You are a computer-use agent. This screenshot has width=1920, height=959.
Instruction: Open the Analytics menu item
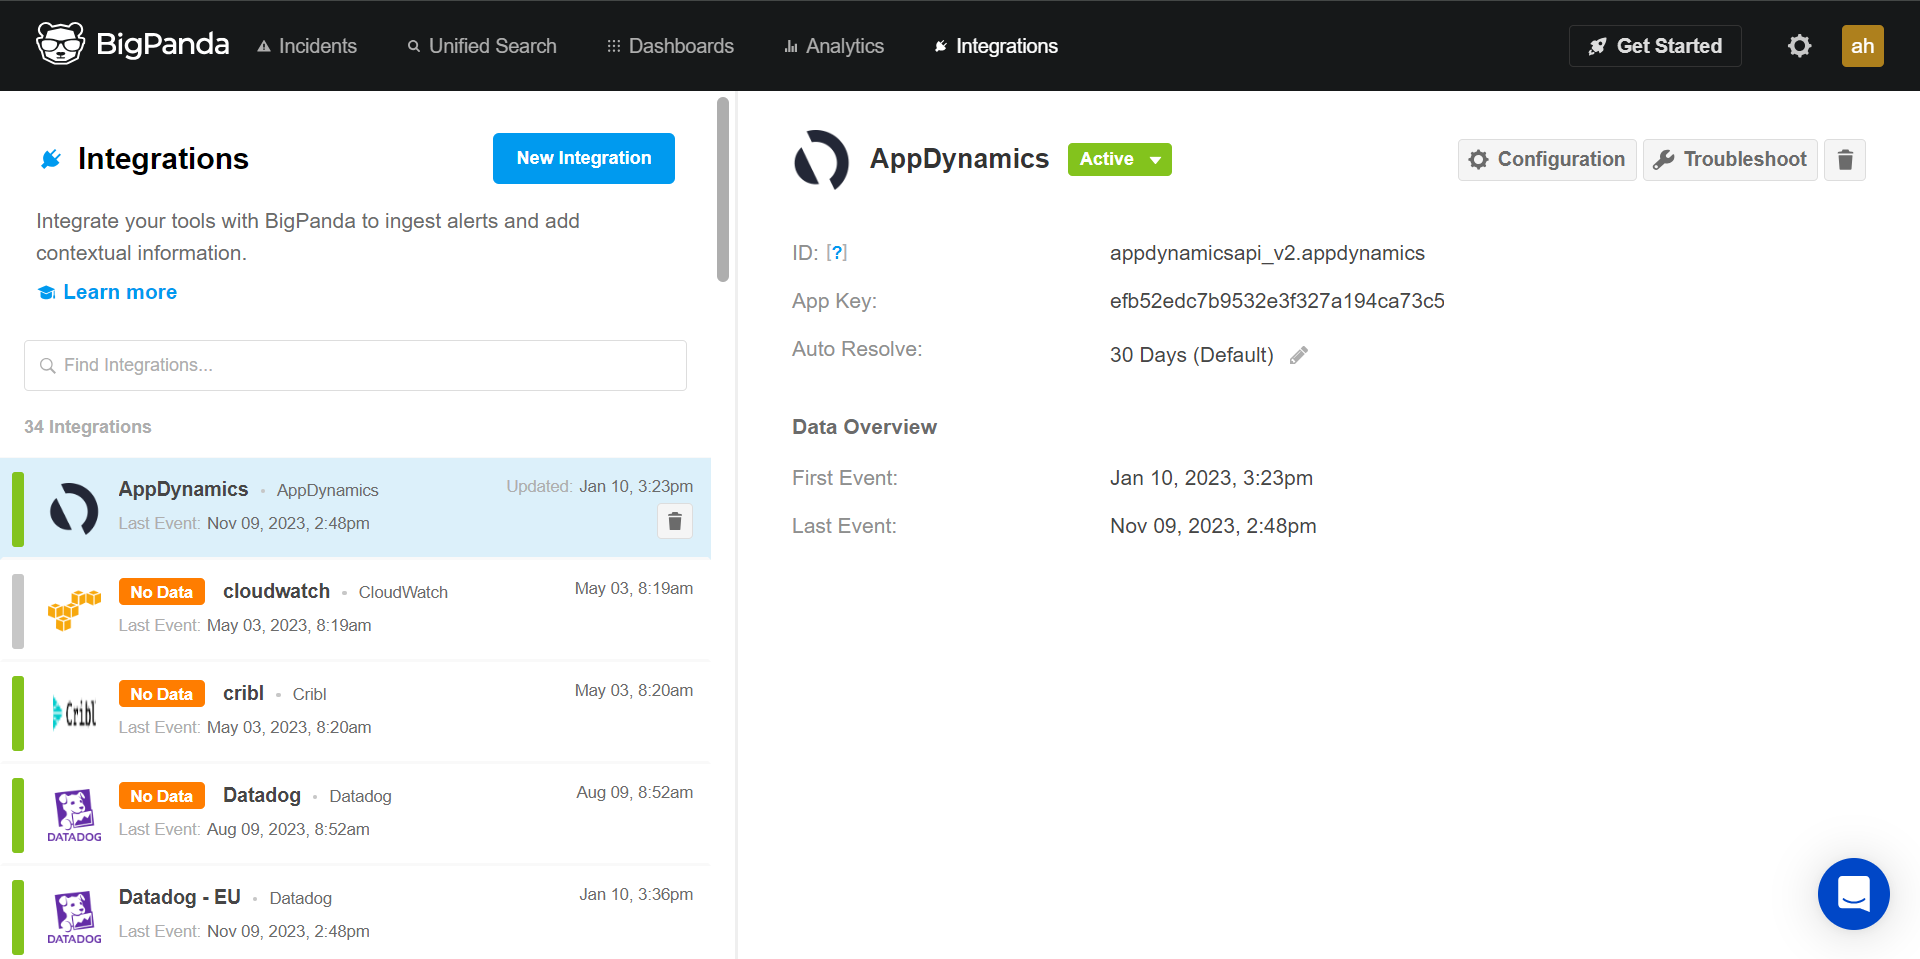click(x=845, y=46)
